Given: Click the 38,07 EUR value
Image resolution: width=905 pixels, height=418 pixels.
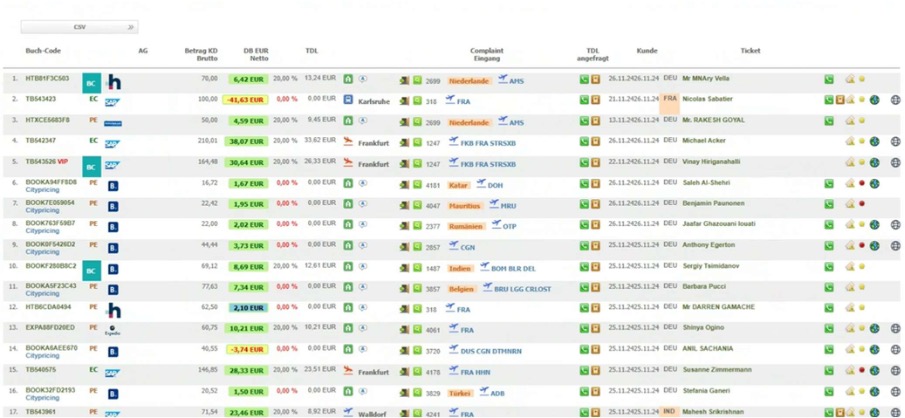Looking at the screenshot, I should click(248, 141).
